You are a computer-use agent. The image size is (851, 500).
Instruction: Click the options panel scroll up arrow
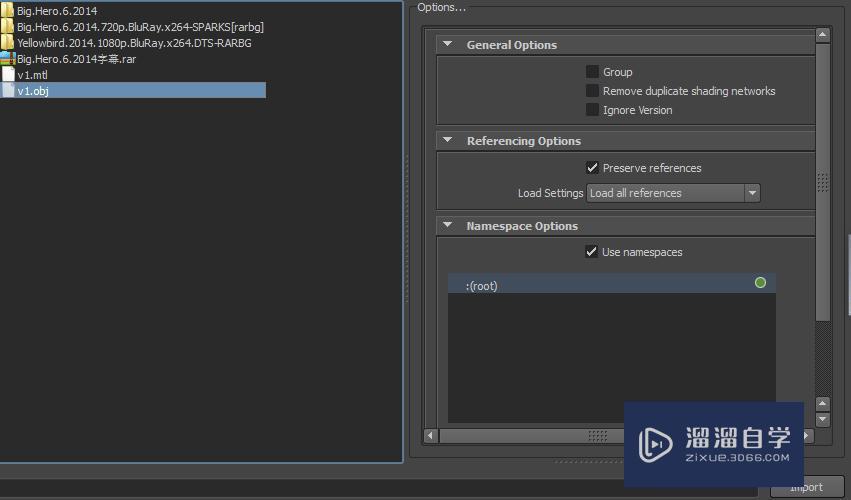823,35
